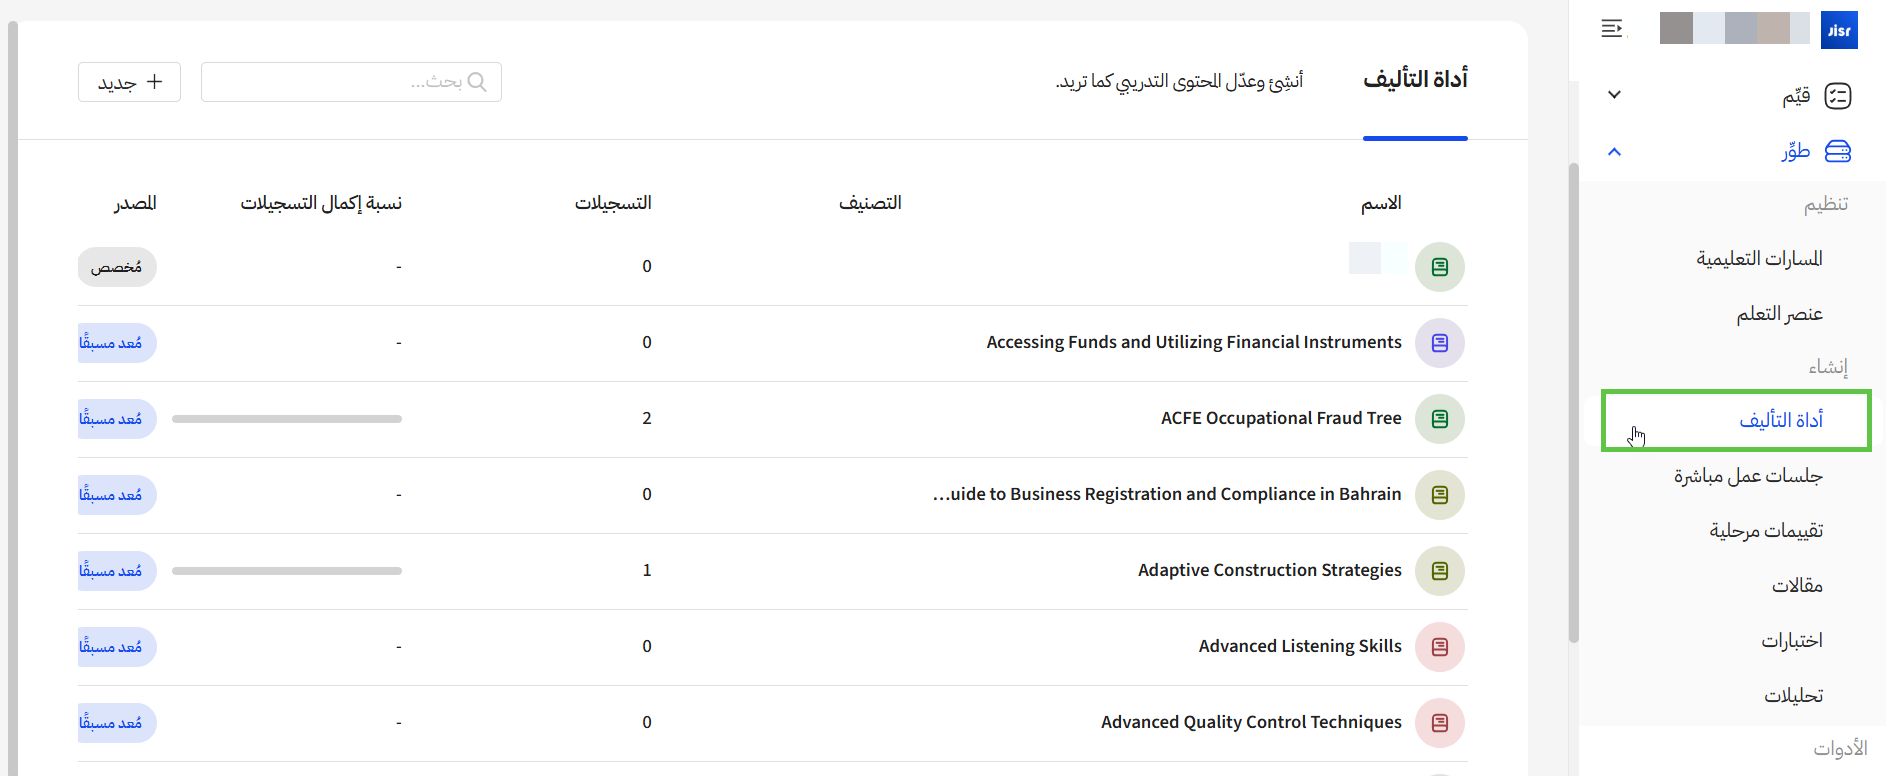This screenshot has width=1886, height=776.
Task: Click the ACFE Occupational Fraud Tree completion progress bar
Action: point(287,419)
